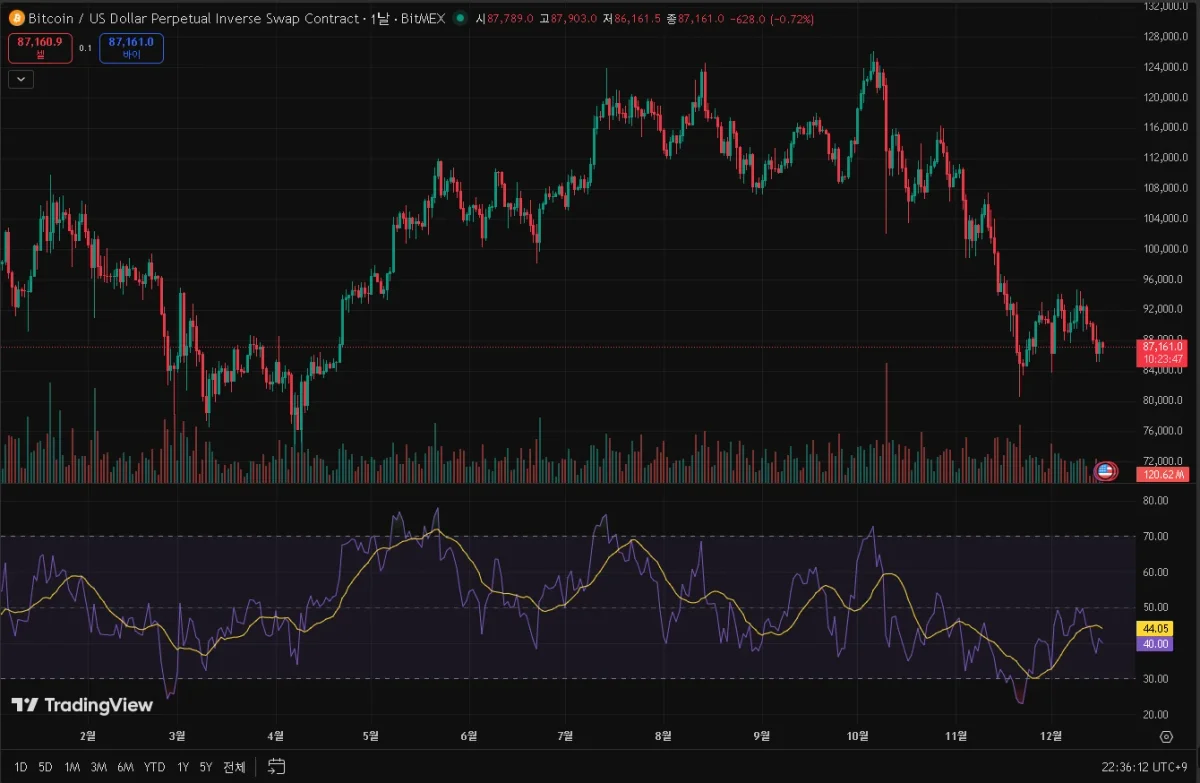This screenshot has width=1200, height=783.
Task: Click the 30.00 RSI axis label
Action: (x=1155, y=679)
